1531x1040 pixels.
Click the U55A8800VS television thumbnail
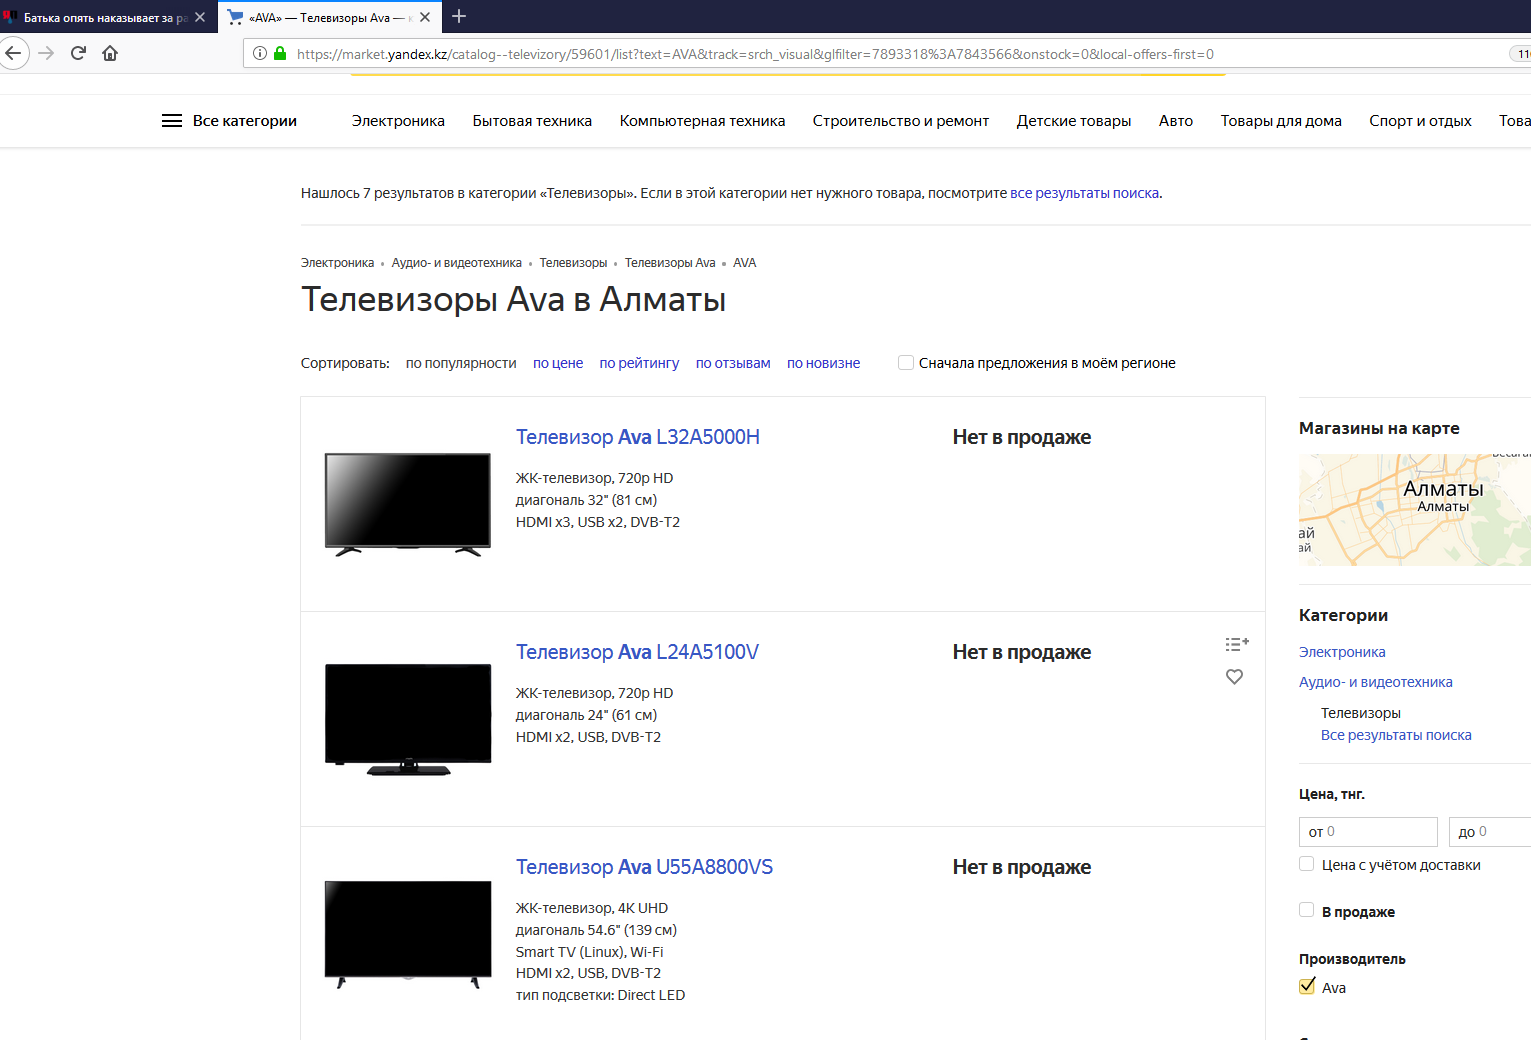tap(408, 934)
